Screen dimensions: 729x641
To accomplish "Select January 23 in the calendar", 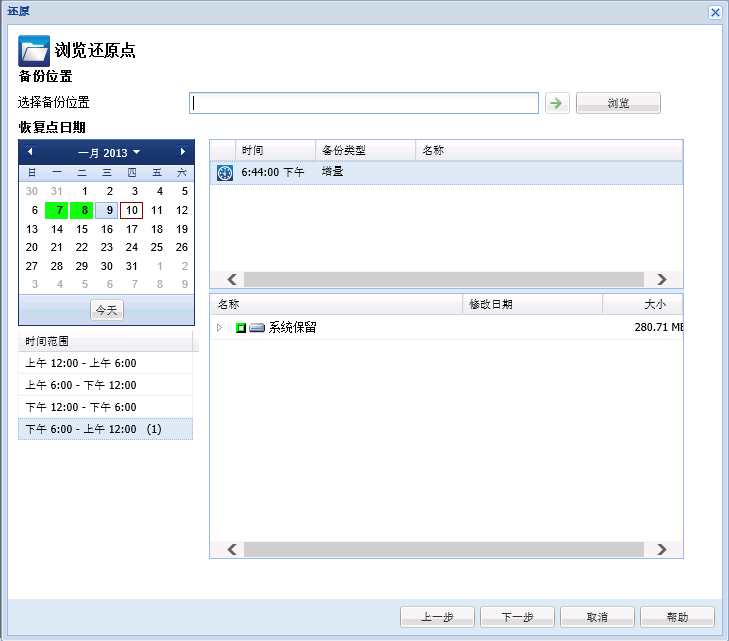I will click(x=107, y=247).
